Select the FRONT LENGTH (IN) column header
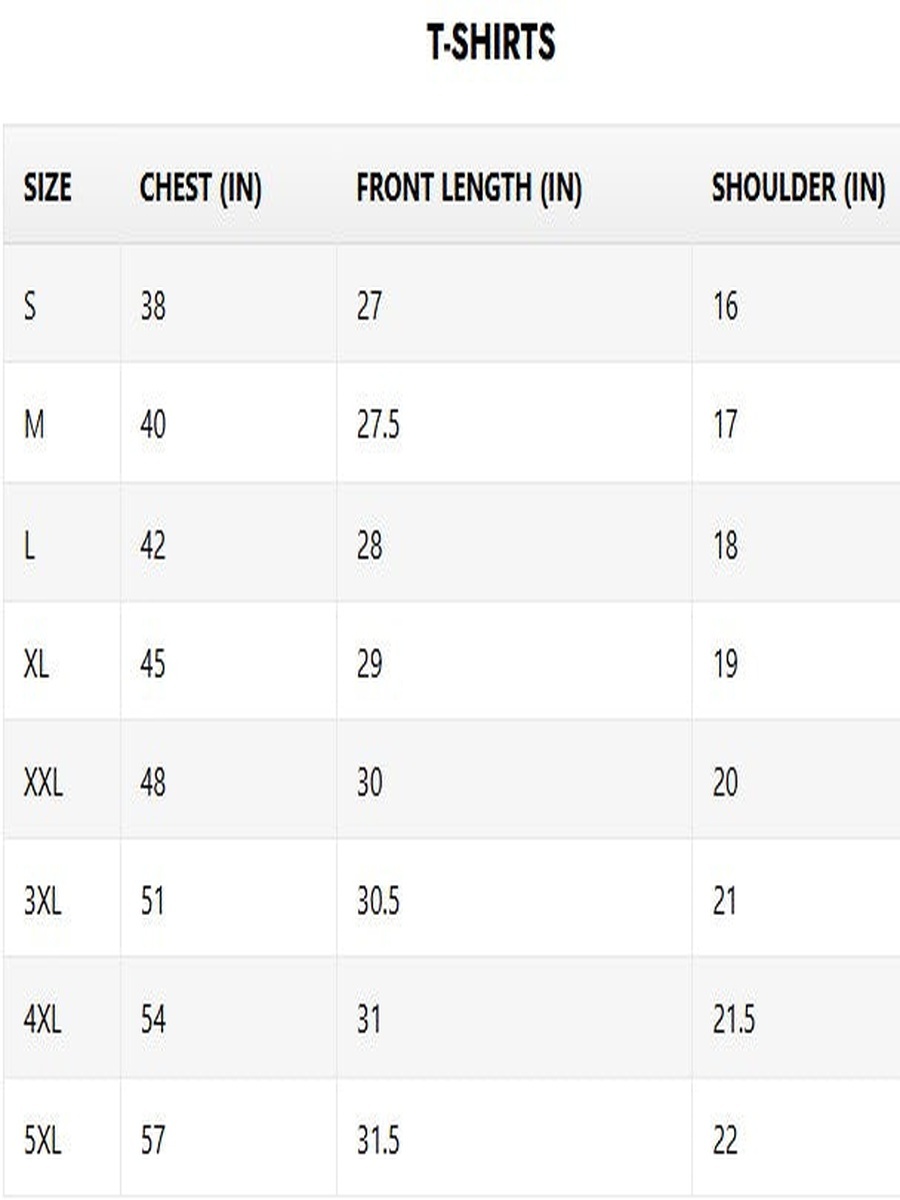This screenshot has height=1200, width=900. click(x=469, y=188)
